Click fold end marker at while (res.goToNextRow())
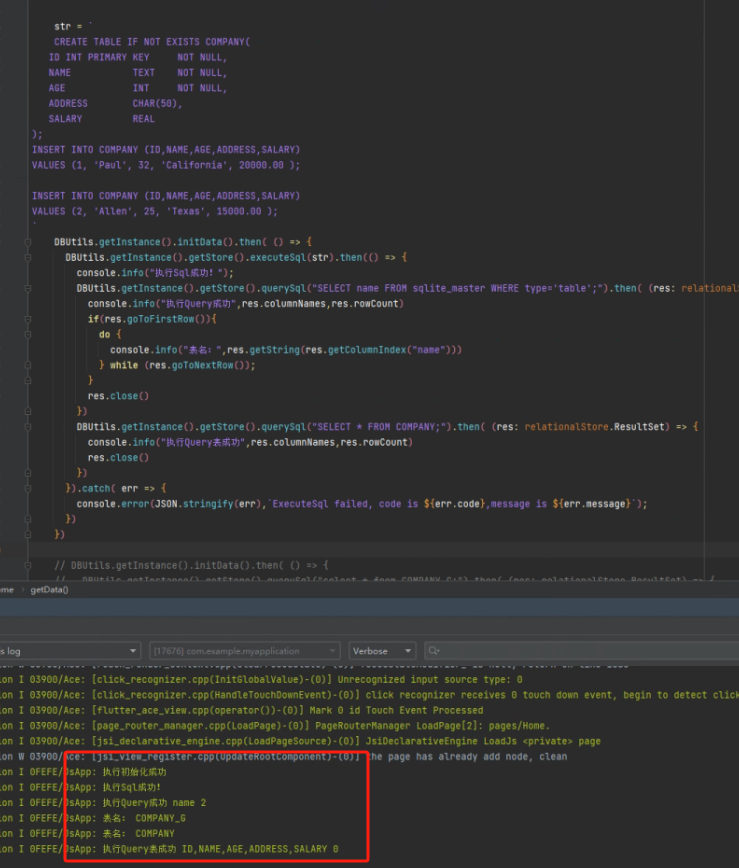 (x=28, y=365)
